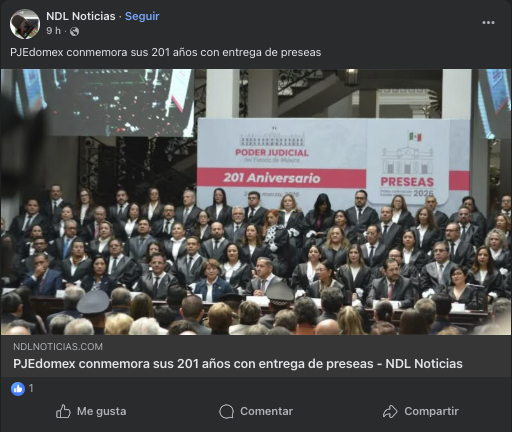Click the share arrow icon
The width and height of the screenshot is (512, 432).
tap(390, 411)
